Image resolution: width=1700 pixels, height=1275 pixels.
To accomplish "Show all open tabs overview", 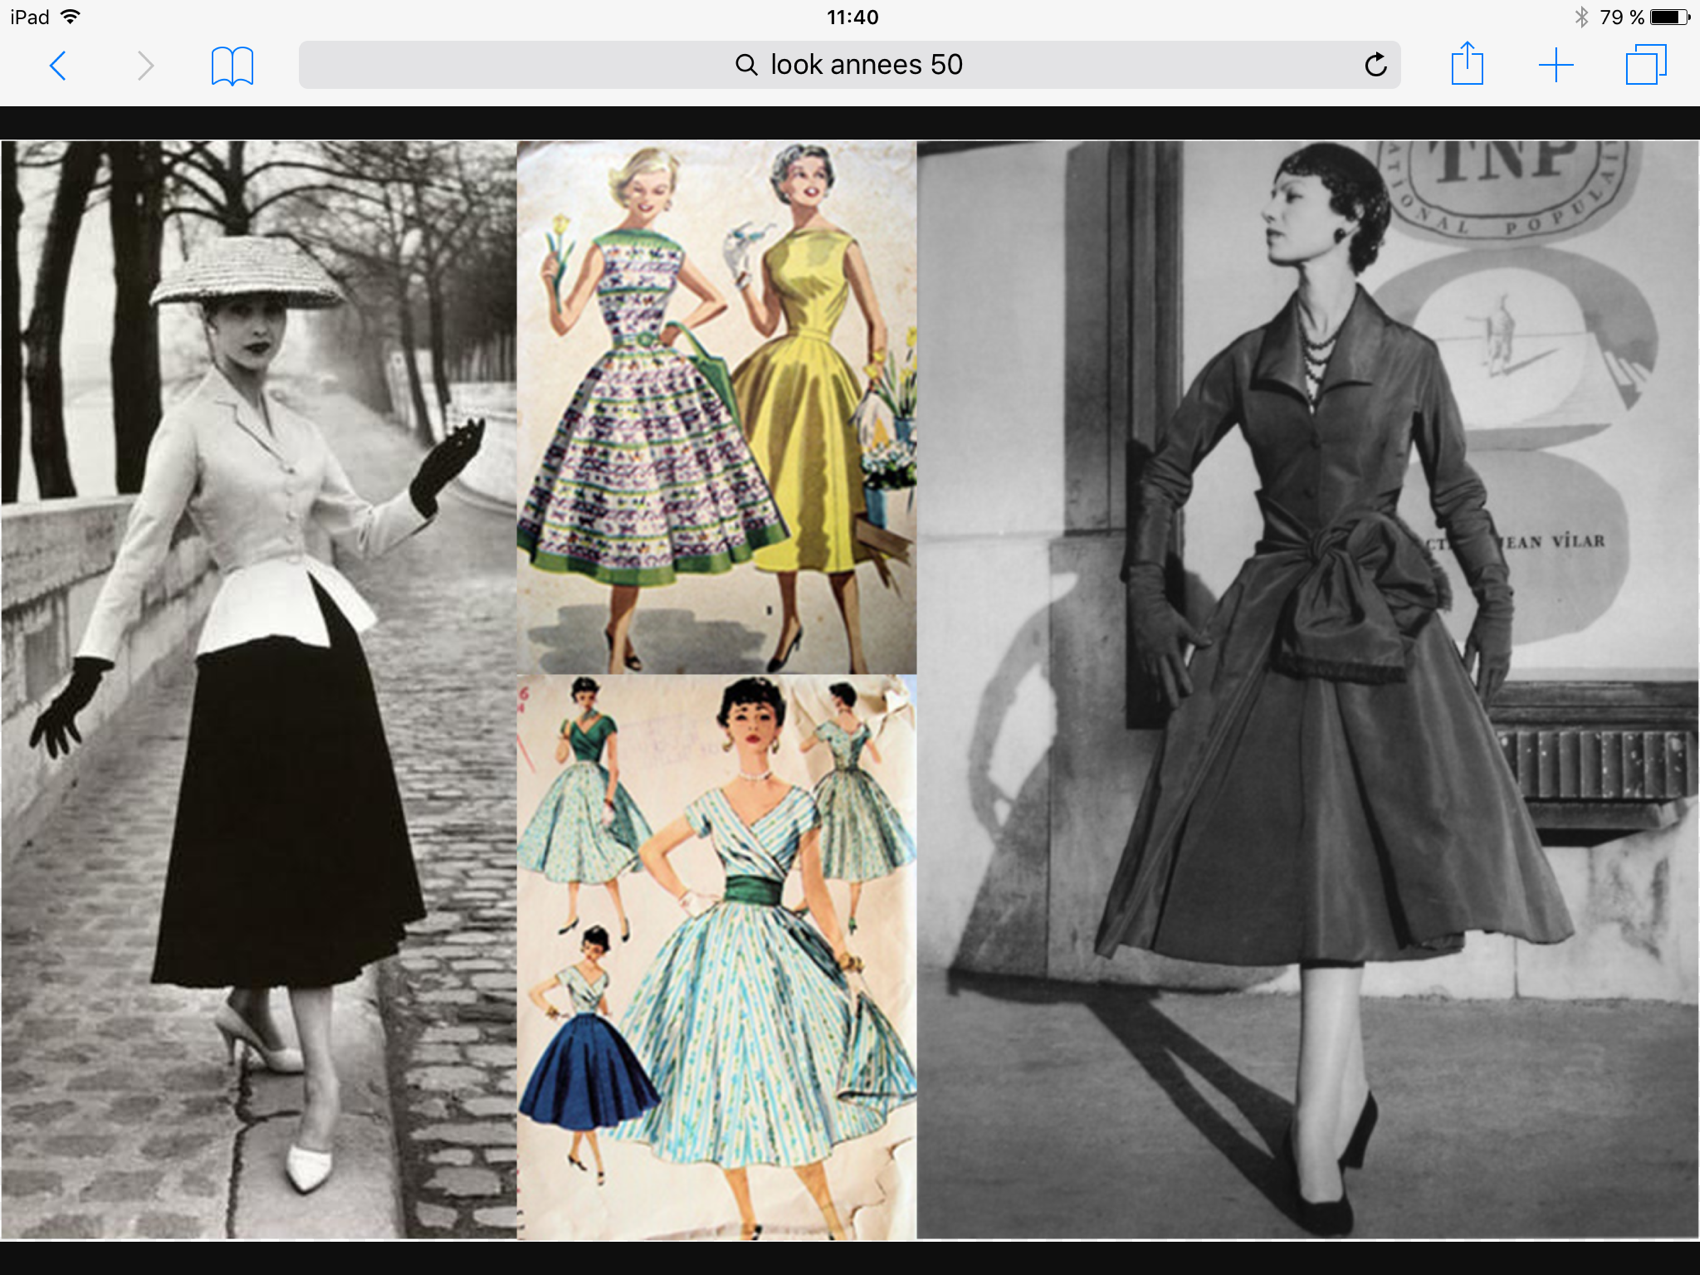I will click(1645, 65).
